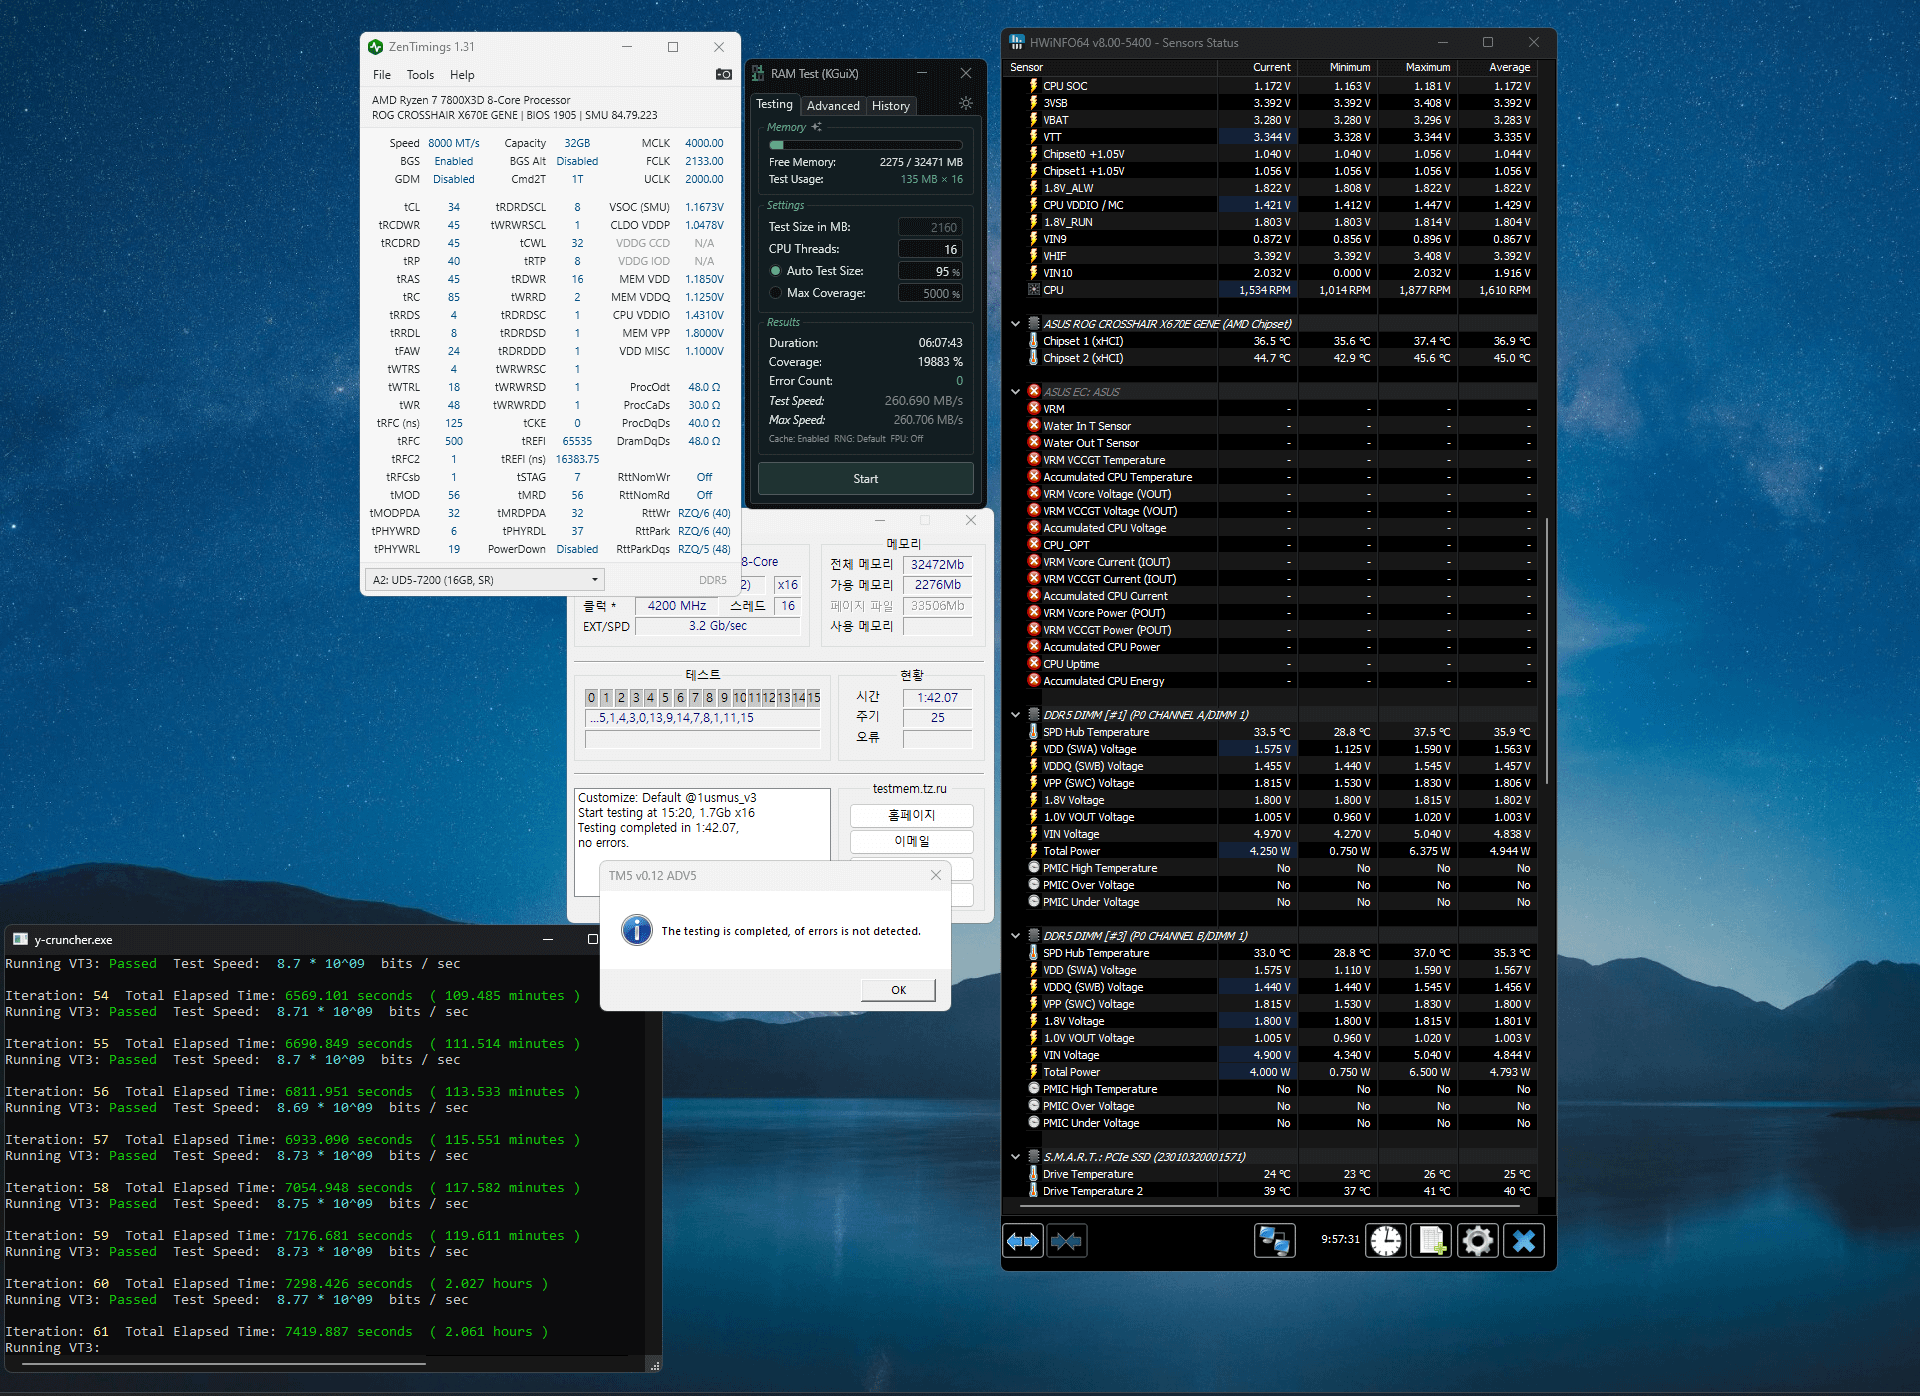1920x1396 pixels.
Task: Collapse the DDR5 DIMM [#1] sensor group
Action: click(1015, 715)
